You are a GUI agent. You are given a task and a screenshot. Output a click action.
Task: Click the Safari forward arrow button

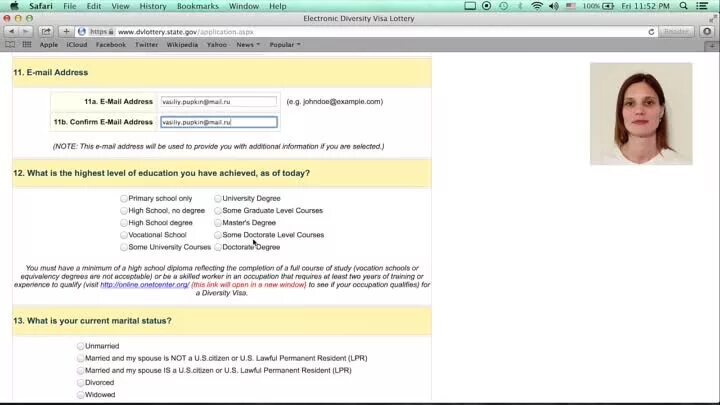[x=26, y=31]
